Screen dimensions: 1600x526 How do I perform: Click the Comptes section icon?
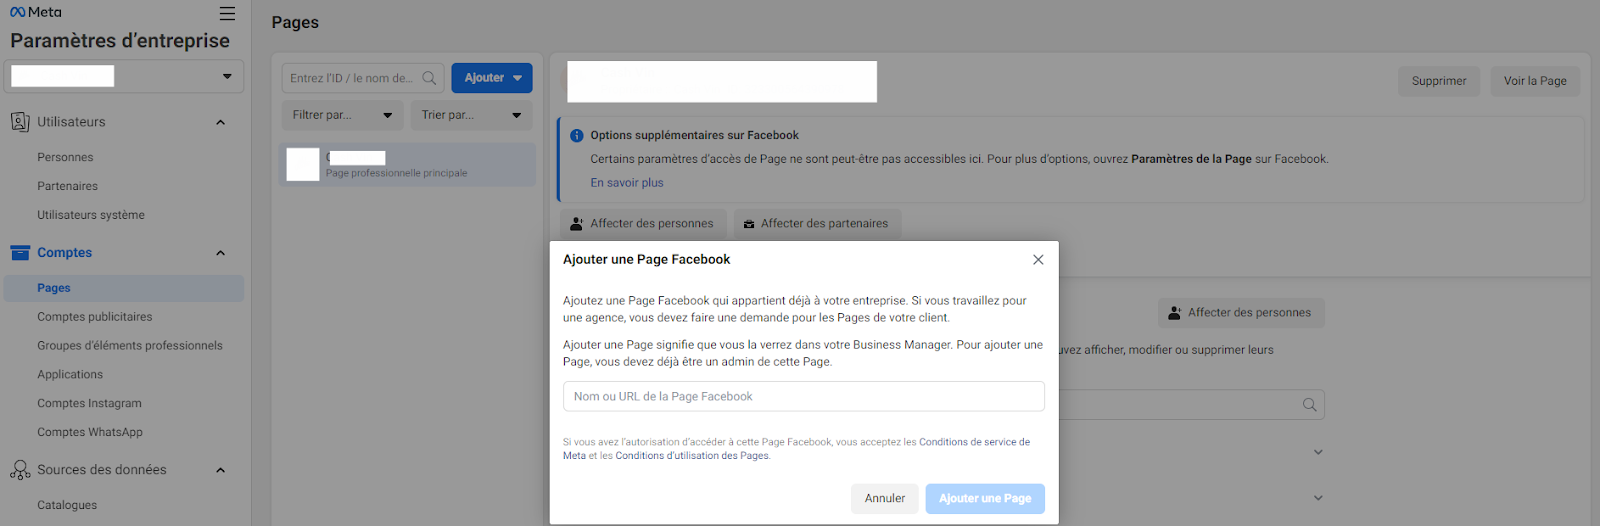pos(20,253)
